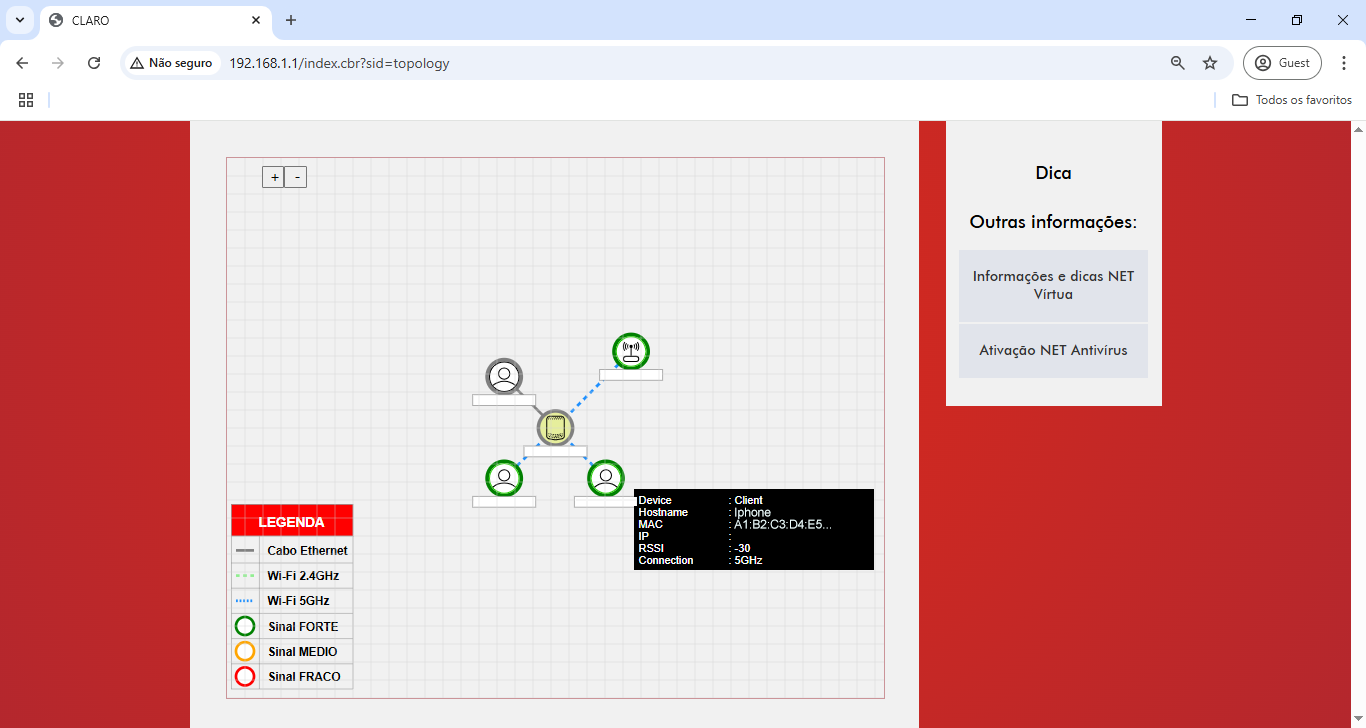Open the browser zoom magnifier icon
Screen dimensions: 1366x728
tap(1178, 63)
